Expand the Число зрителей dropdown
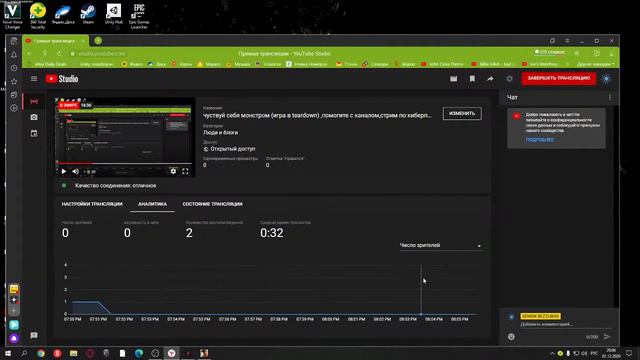 (x=440, y=245)
